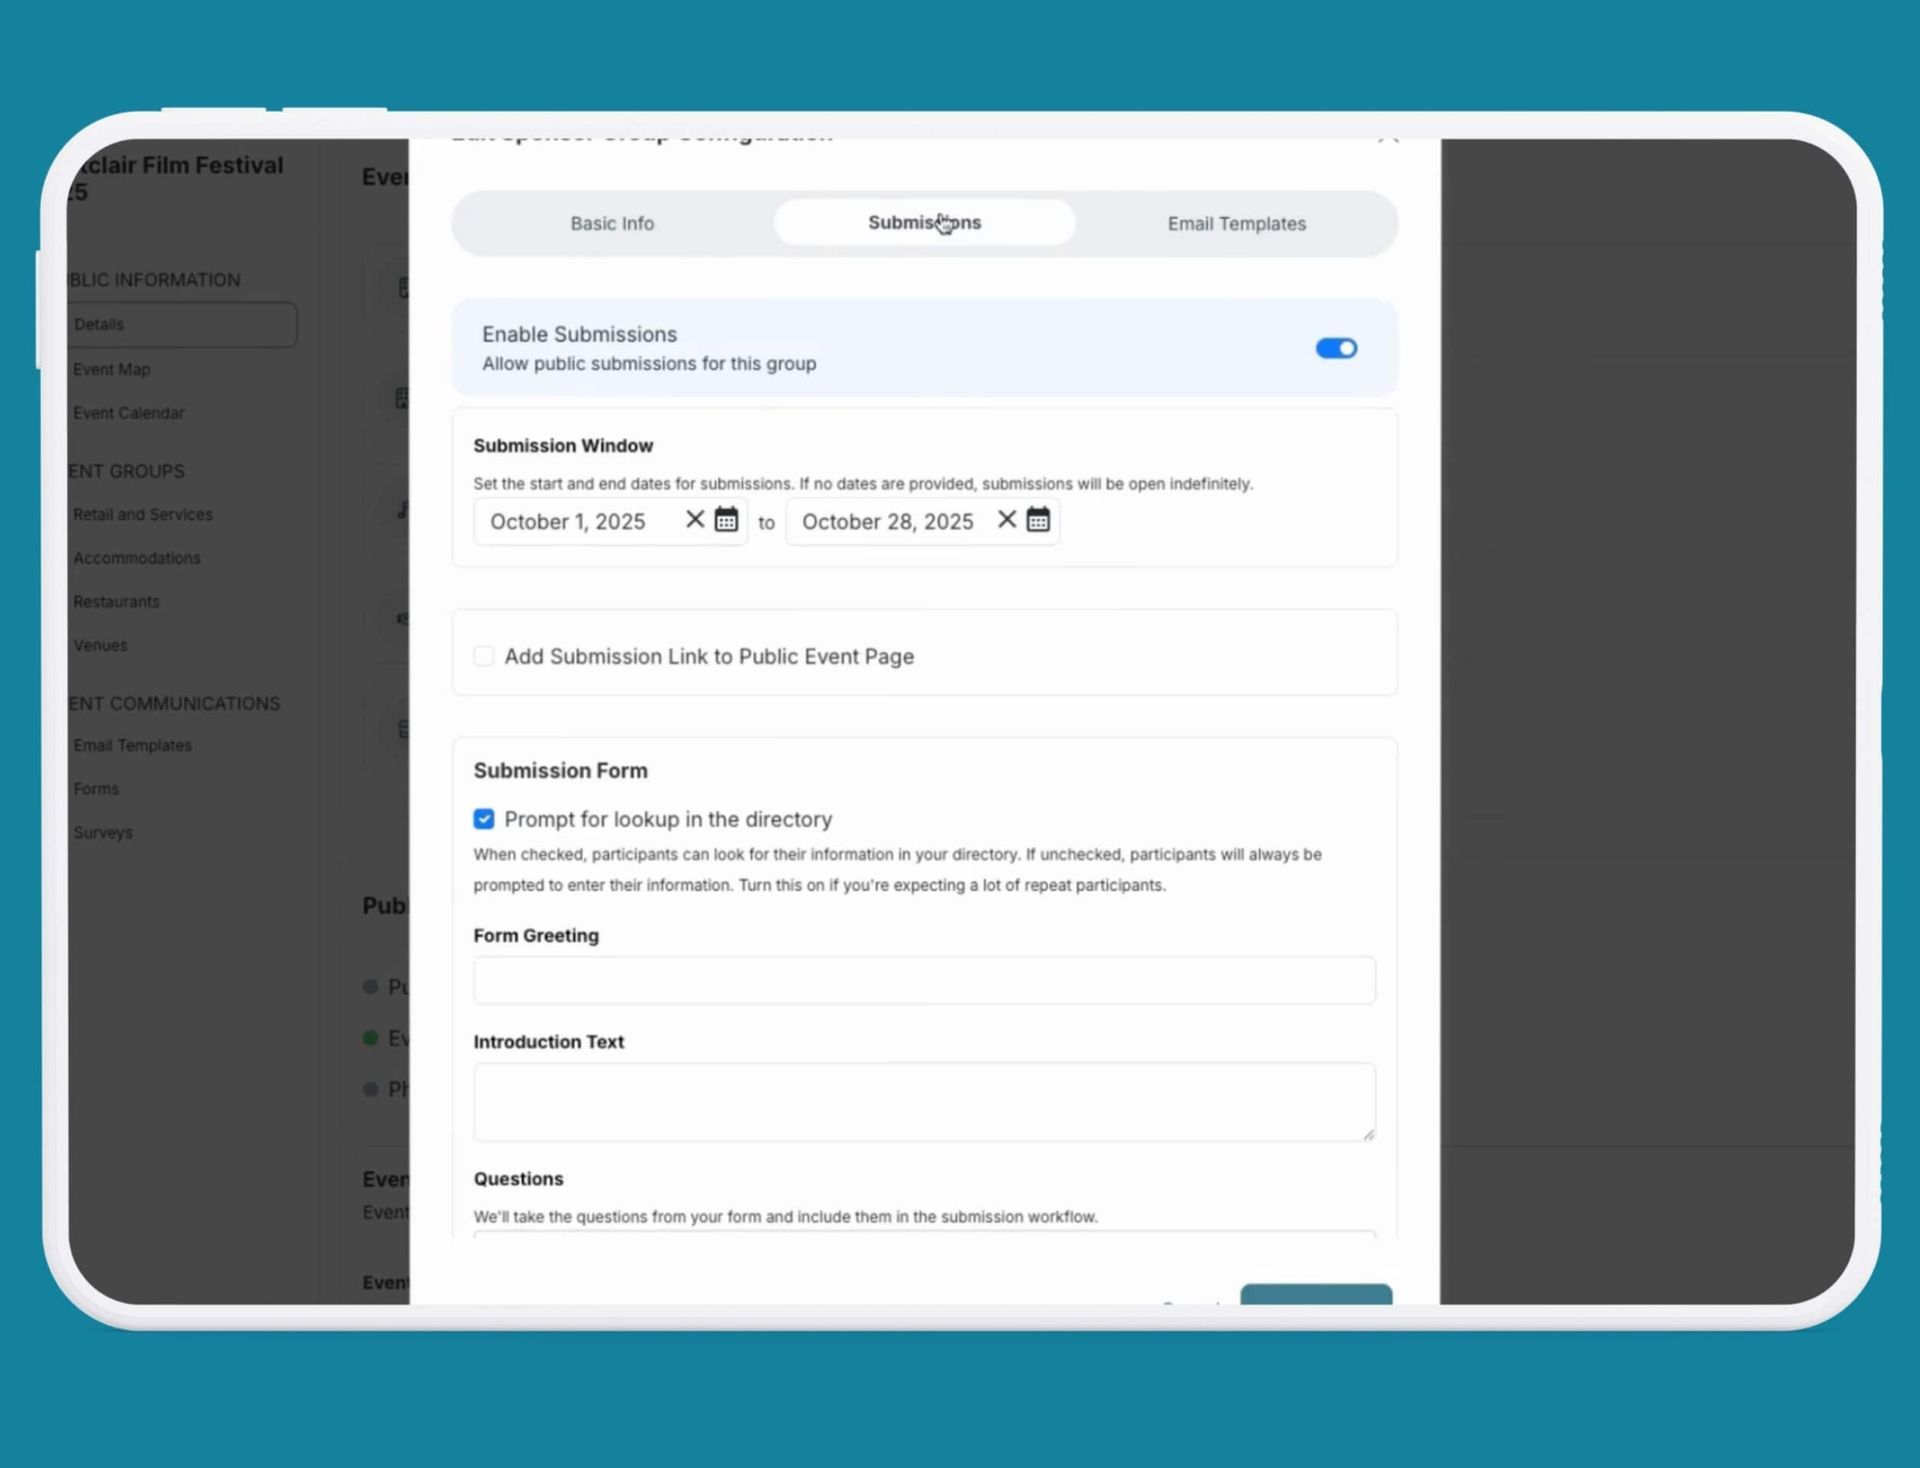The width and height of the screenshot is (1920, 1468).
Task: Clear the October 28, 2025 end date
Action: pyautogui.click(x=1007, y=520)
